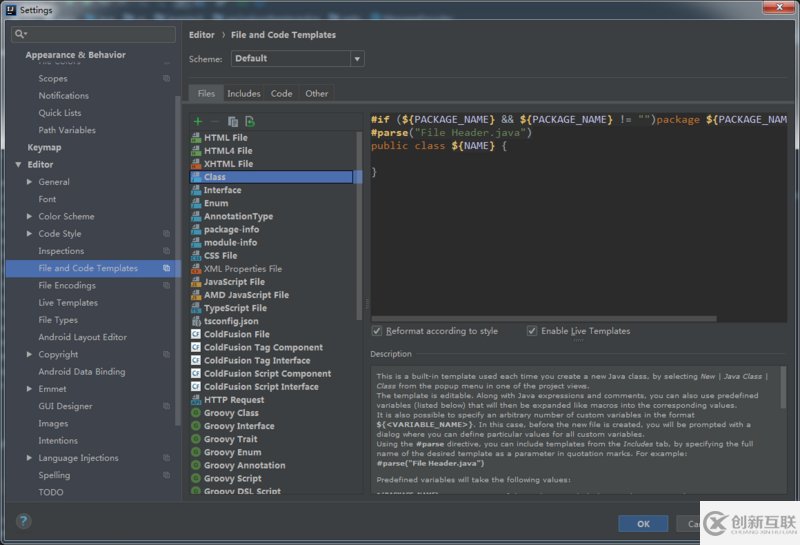Open the Live Templates settings page
The width and height of the screenshot is (800, 545).
[x=68, y=303]
